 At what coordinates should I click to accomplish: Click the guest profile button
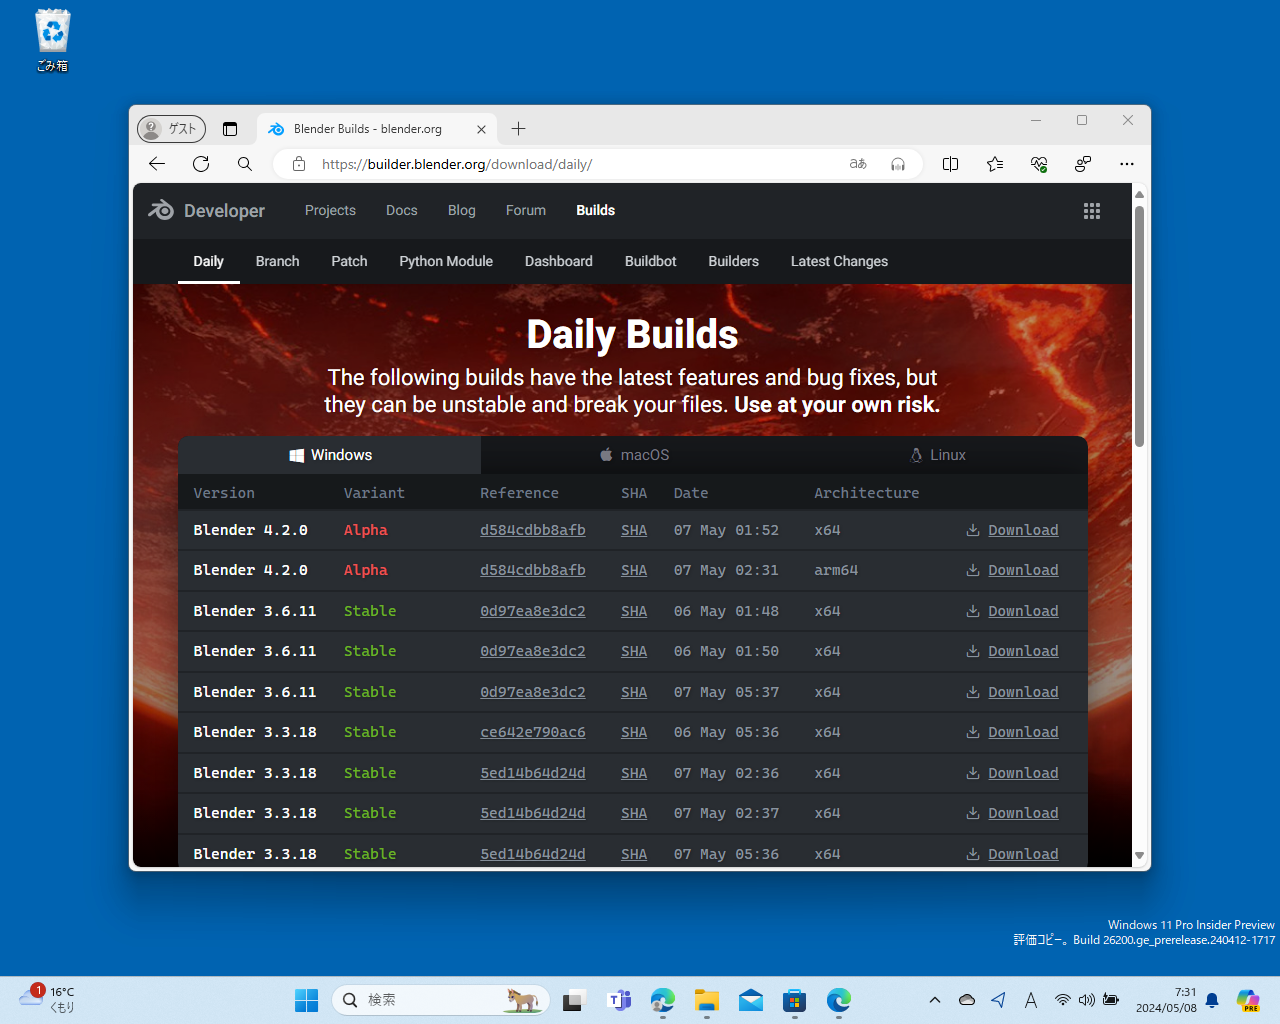[x=171, y=129]
